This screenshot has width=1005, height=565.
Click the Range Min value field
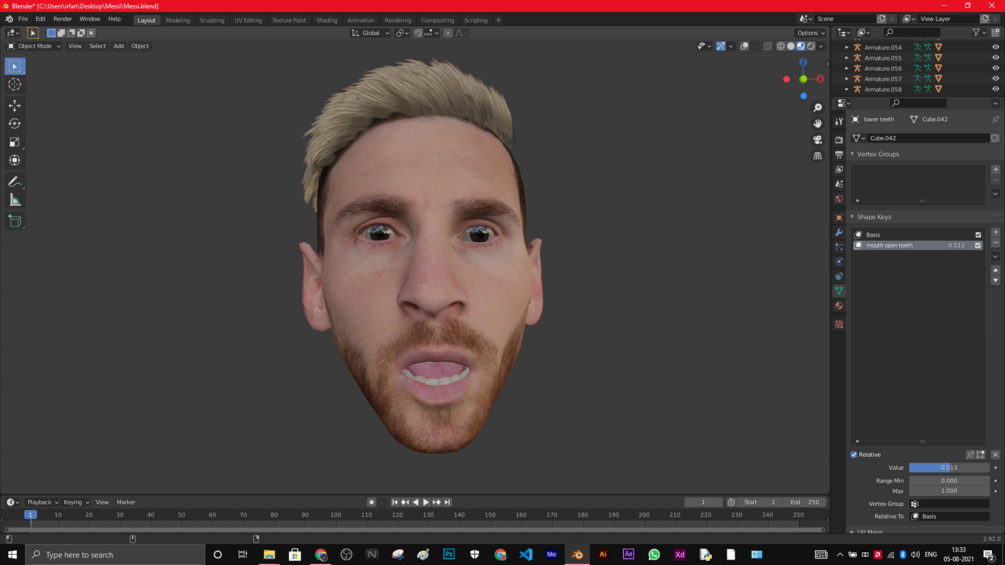pos(949,480)
